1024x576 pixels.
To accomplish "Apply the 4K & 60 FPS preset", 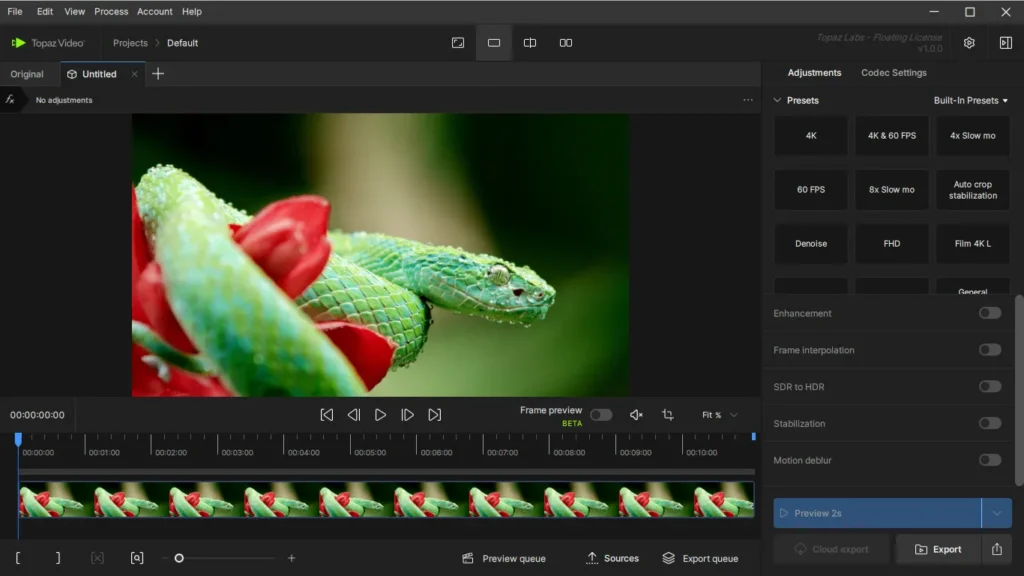I will 891,136.
